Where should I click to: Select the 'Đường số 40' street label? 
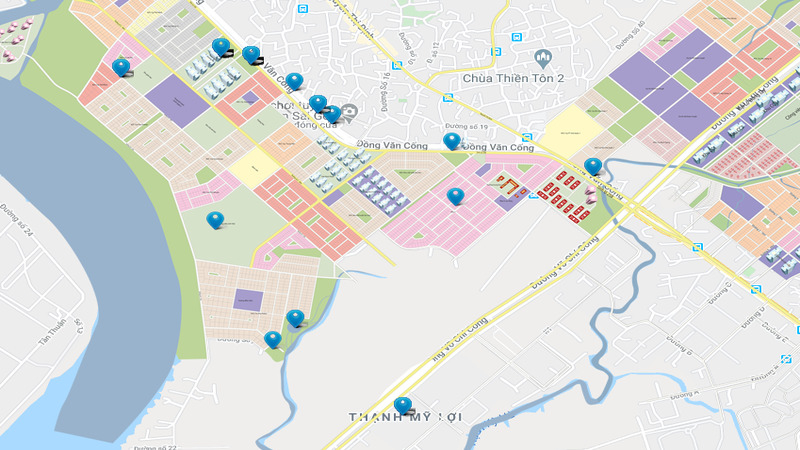coord(631,35)
